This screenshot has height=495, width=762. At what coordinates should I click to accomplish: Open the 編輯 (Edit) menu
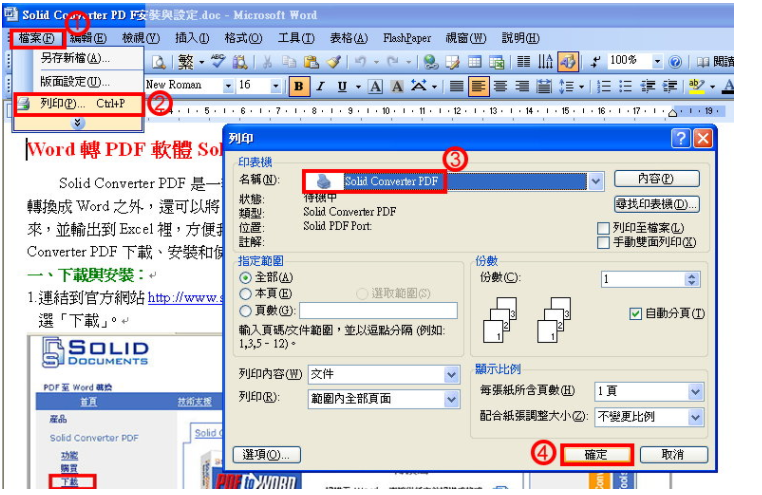click(88, 38)
